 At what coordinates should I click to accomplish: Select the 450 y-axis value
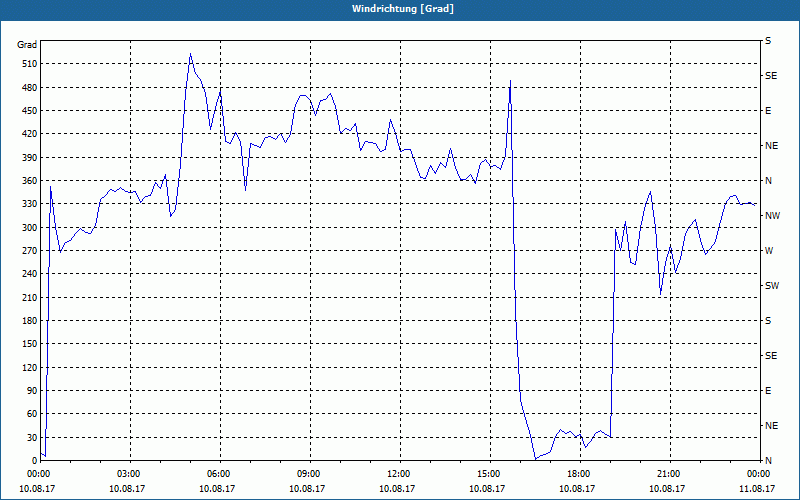30,111
